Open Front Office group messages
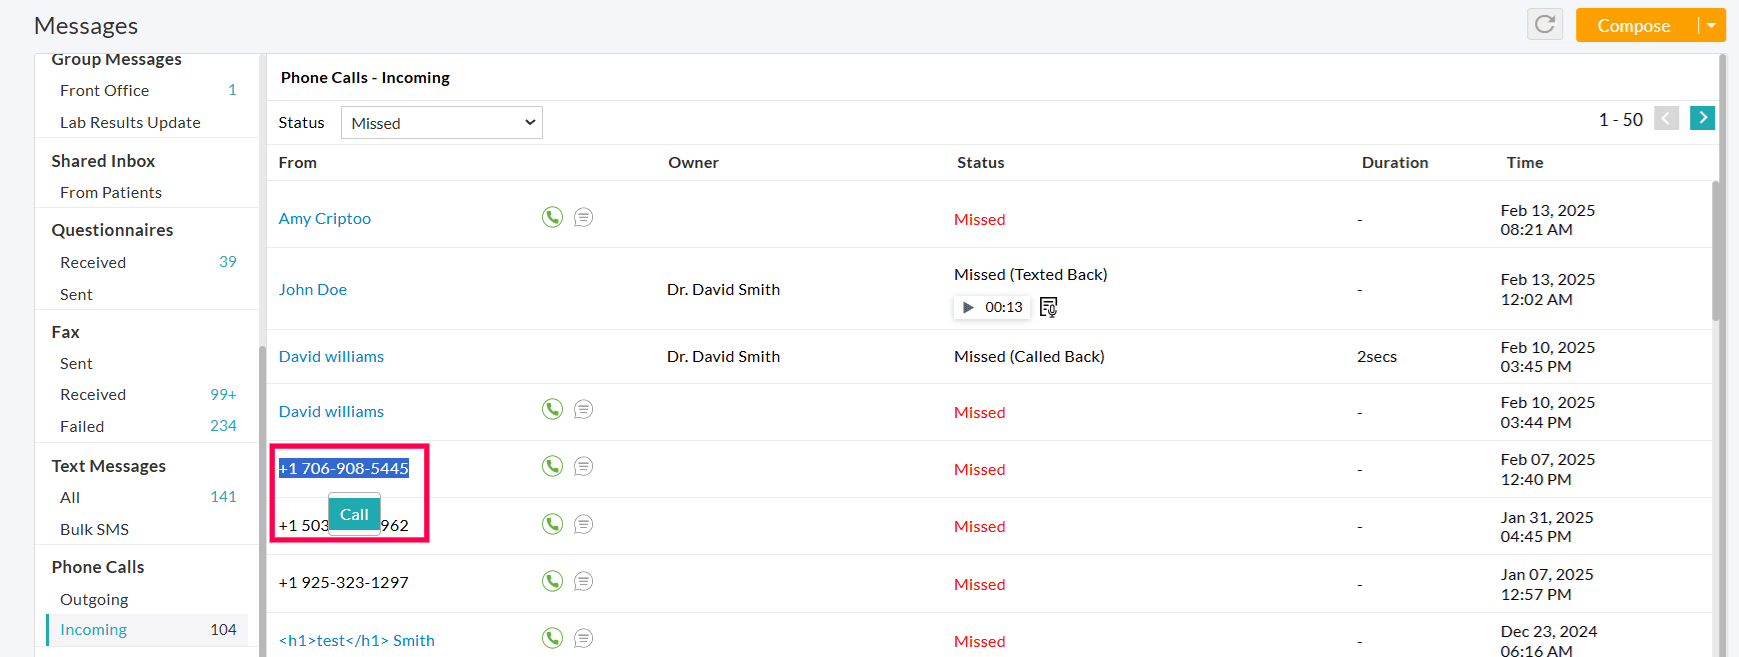The height and width of the screenshot is (657, 1739). [x=104, y=90]
